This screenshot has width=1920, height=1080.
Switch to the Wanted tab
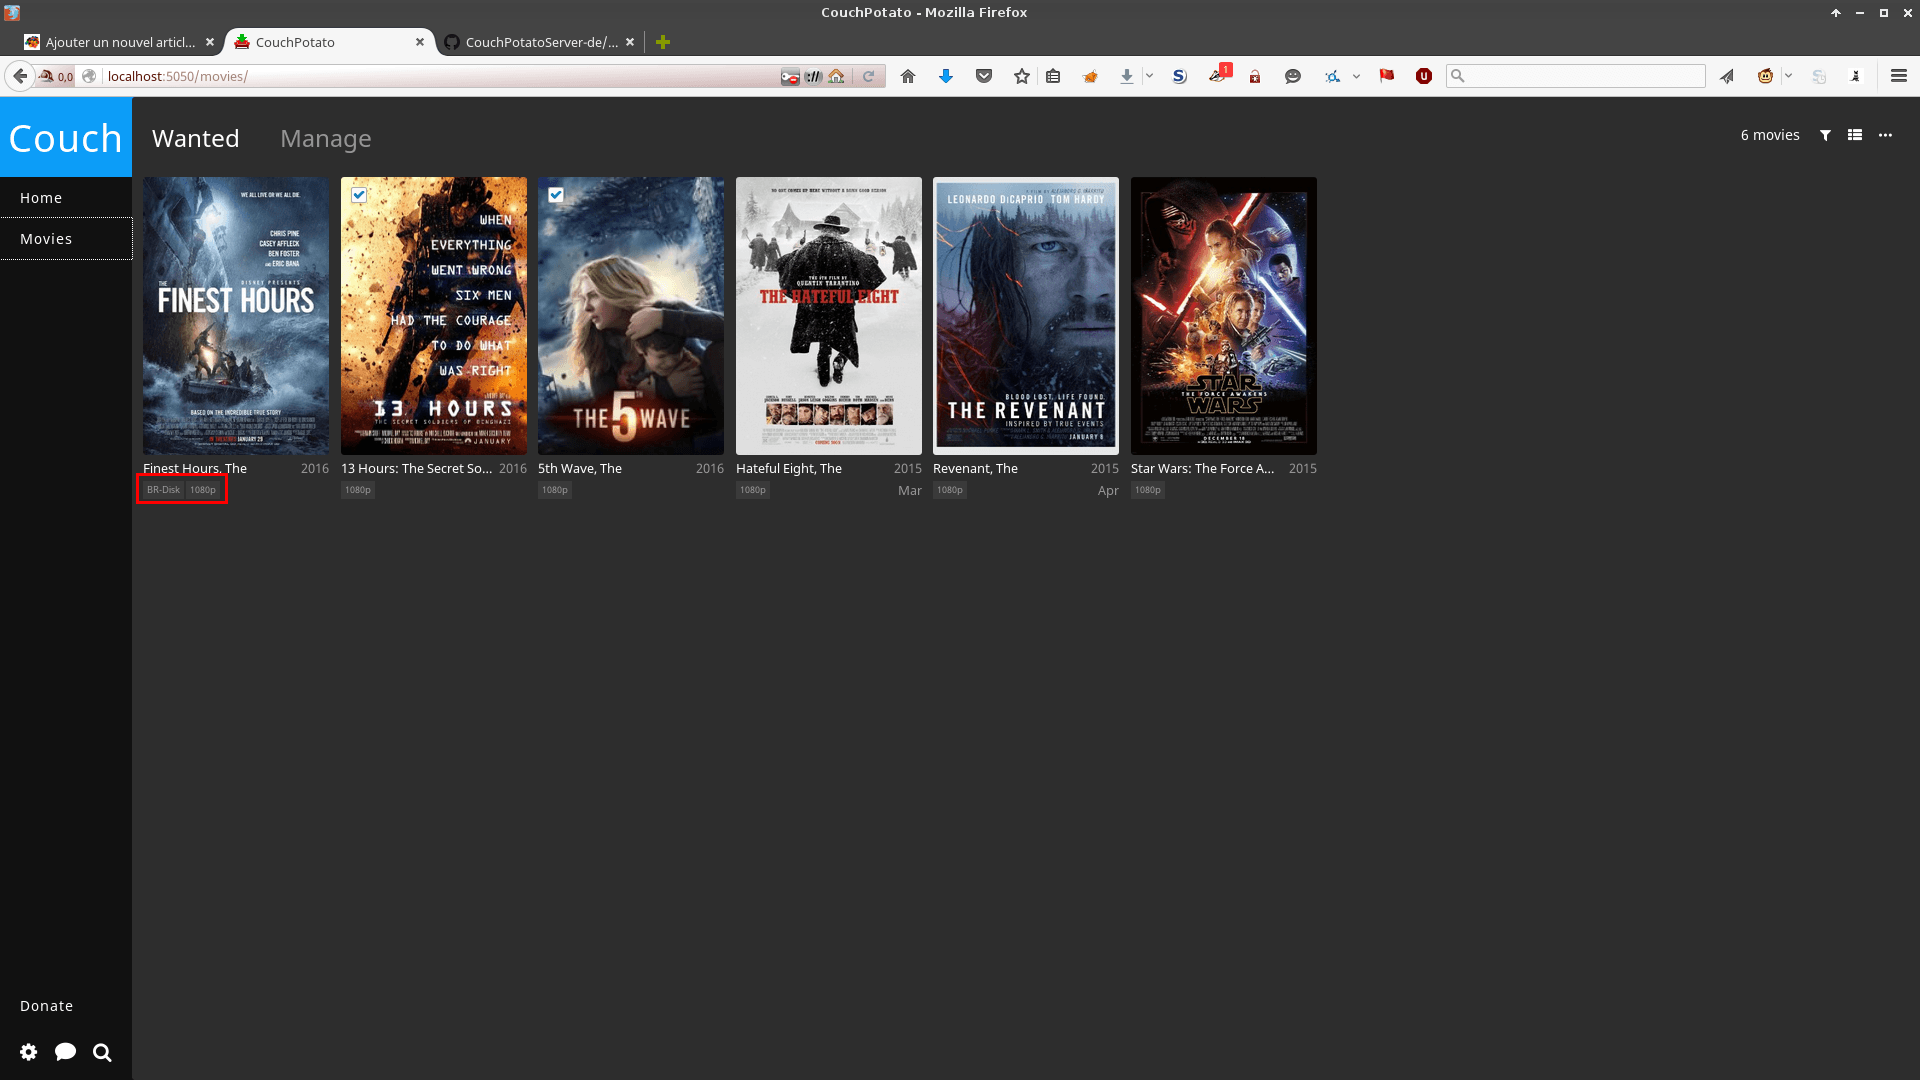coord(196,138)
